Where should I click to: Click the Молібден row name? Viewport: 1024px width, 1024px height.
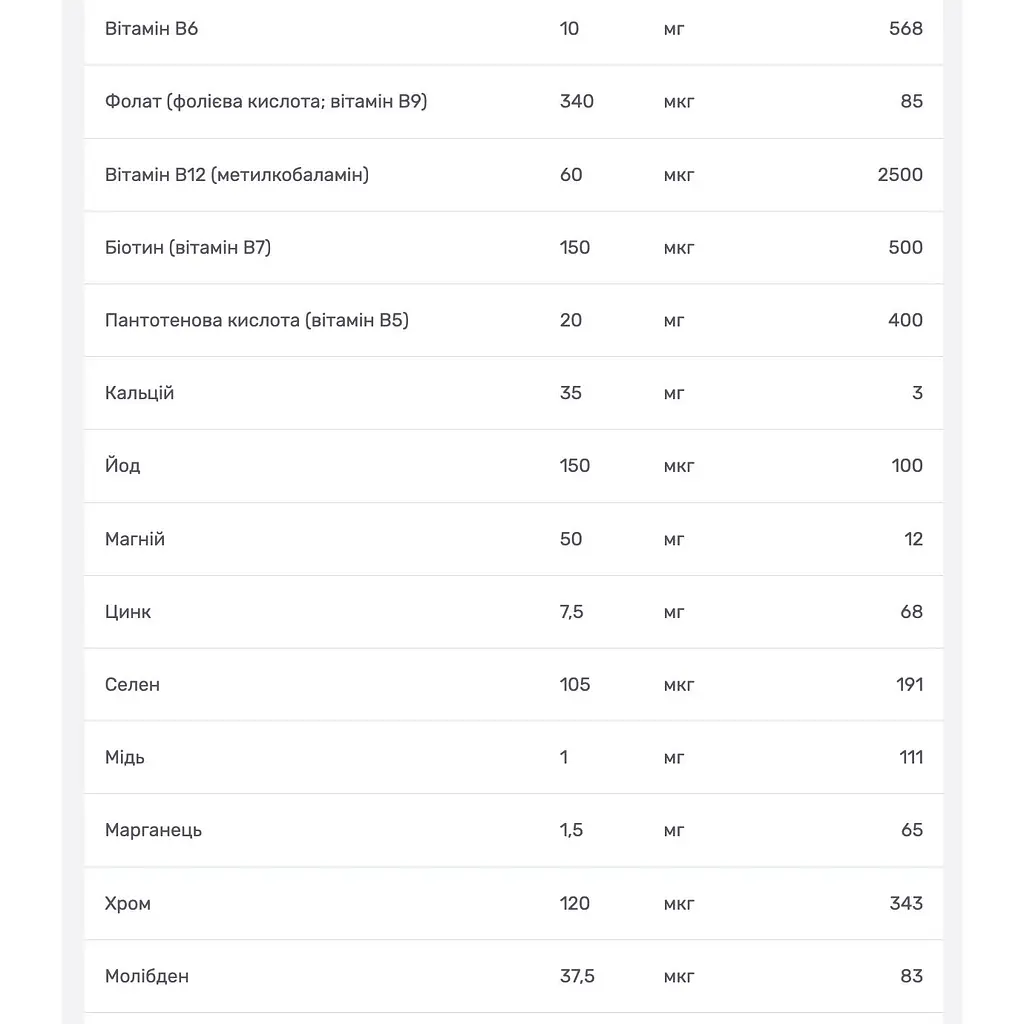[x=147, y=976]
